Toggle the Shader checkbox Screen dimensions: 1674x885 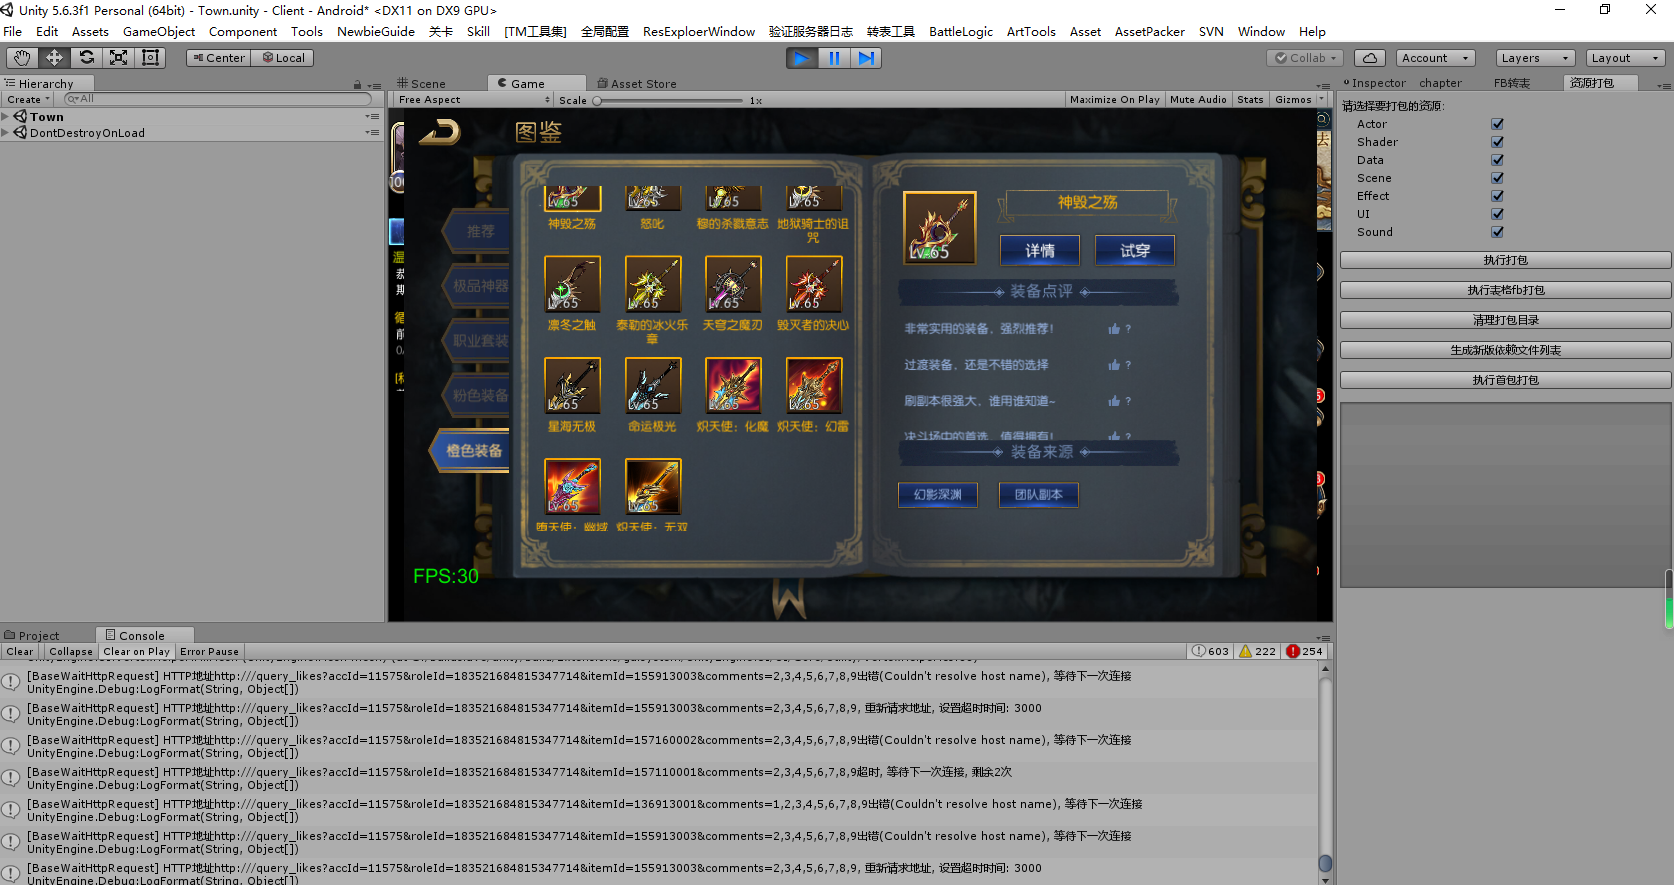(1497, 142)
